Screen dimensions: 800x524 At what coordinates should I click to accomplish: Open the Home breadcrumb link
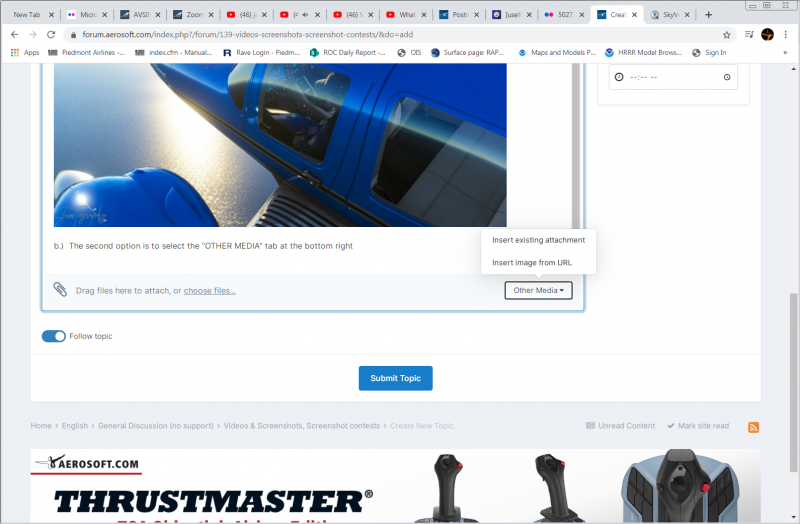tap(41, 426)
